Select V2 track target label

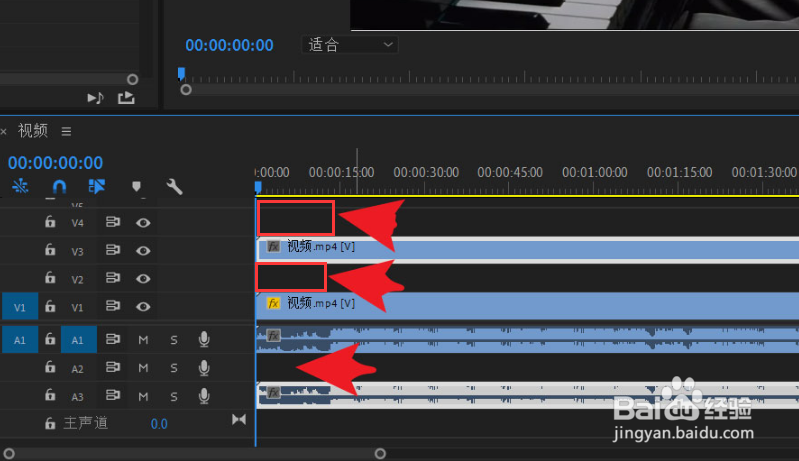pos(77,280)
